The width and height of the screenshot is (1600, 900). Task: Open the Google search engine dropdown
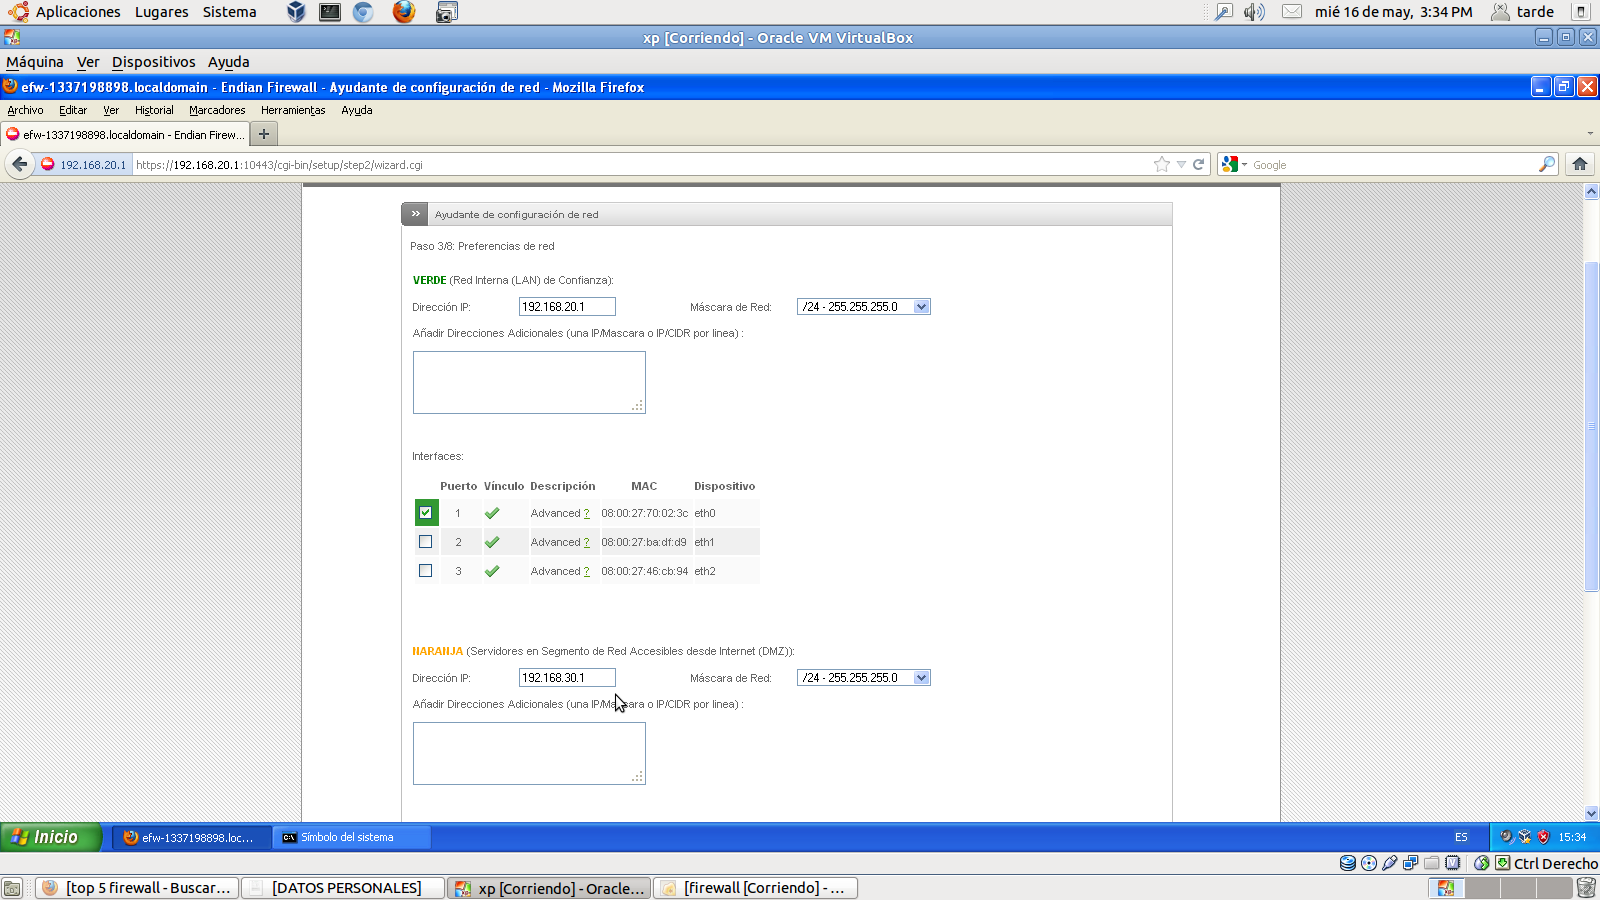tap(1243, 164)
